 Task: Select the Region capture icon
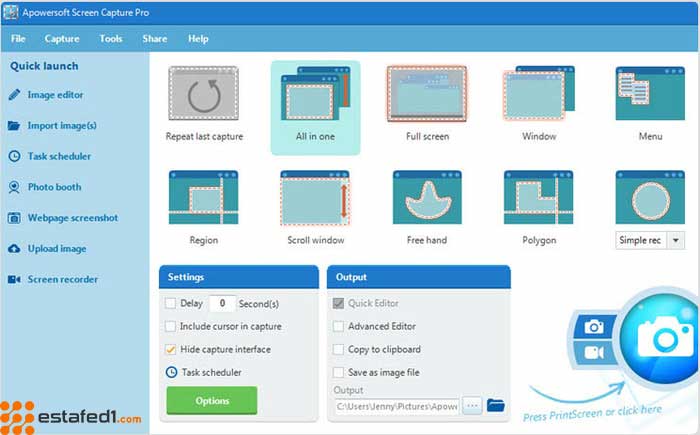pyautogui.click(x=204, y=198)
